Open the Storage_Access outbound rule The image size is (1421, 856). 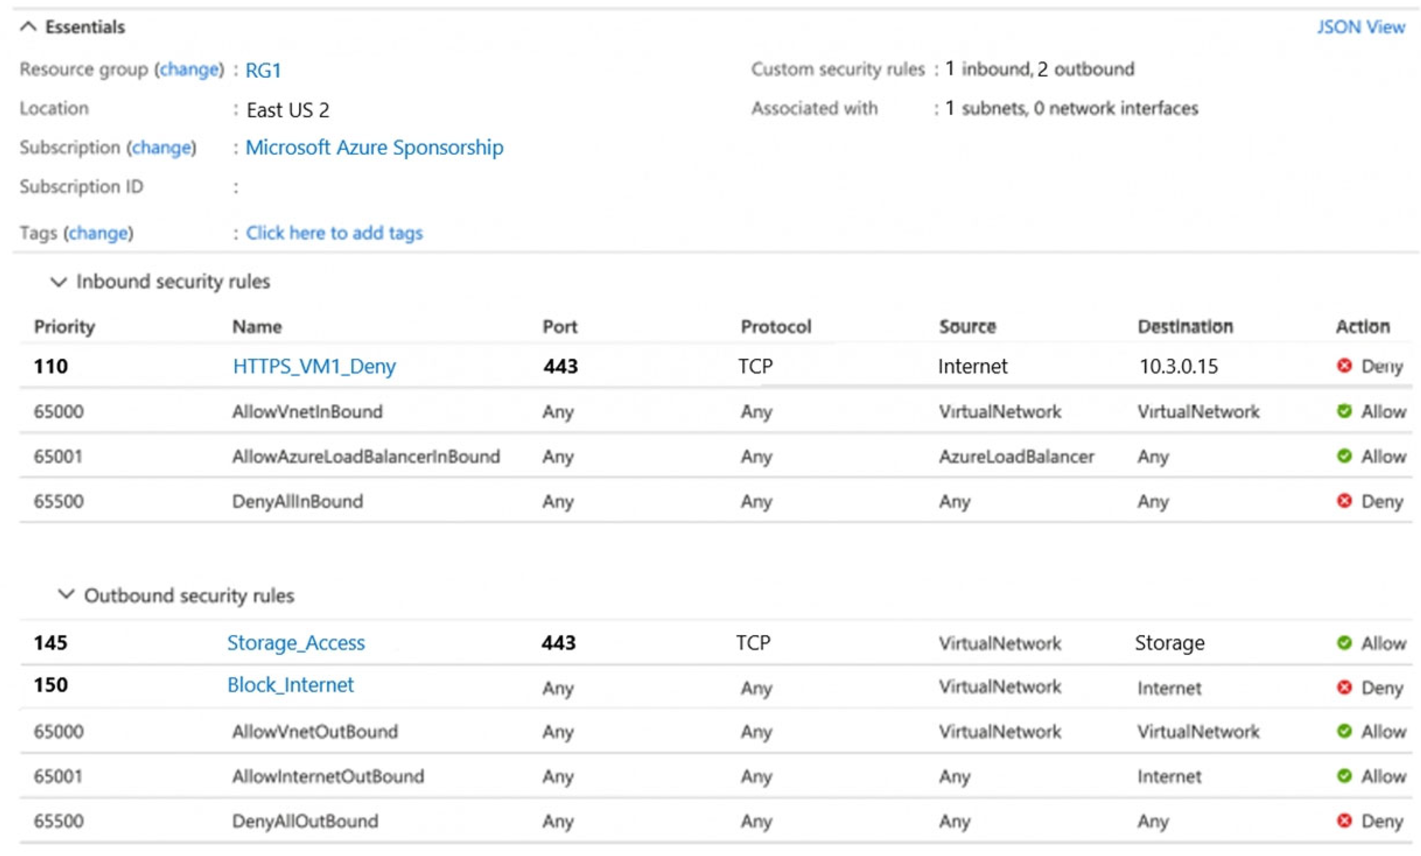click(x=295, y=643)
